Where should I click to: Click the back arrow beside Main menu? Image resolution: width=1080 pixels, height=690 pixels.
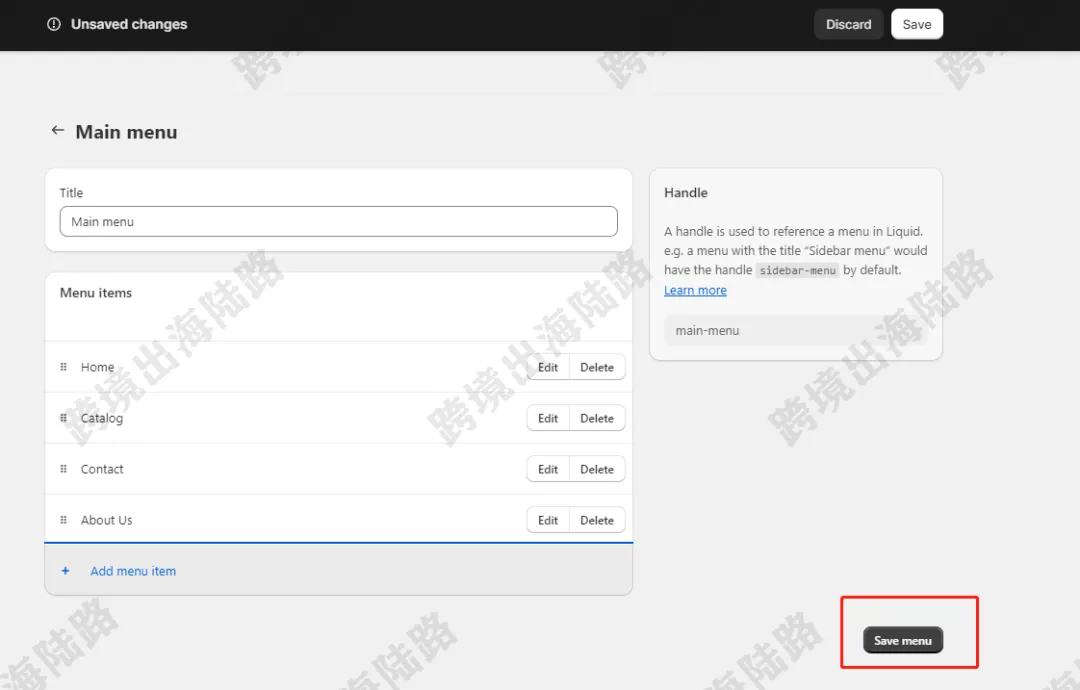click(x=58, y=130)
